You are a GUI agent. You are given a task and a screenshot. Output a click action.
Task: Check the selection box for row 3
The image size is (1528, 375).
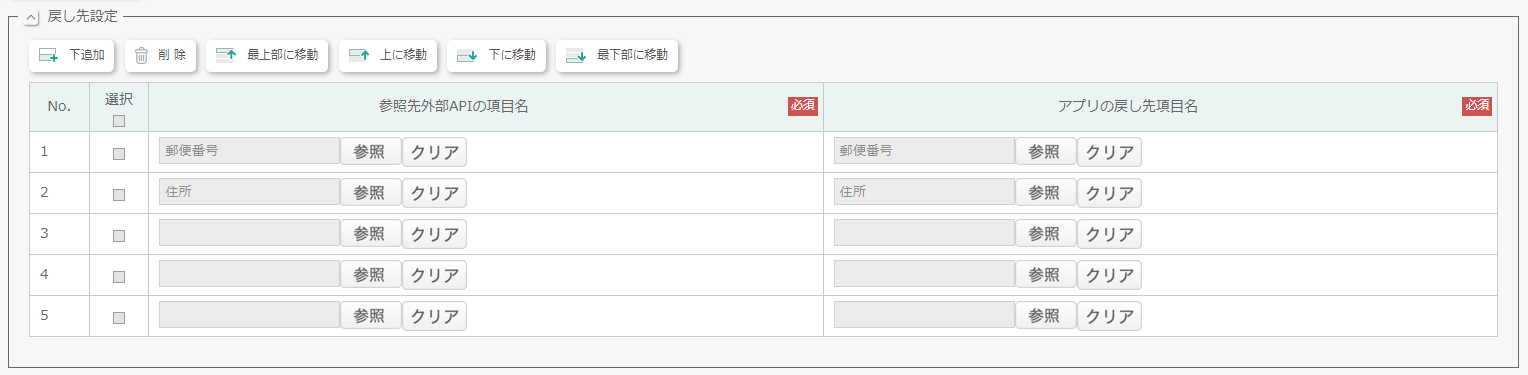point(119,236)
